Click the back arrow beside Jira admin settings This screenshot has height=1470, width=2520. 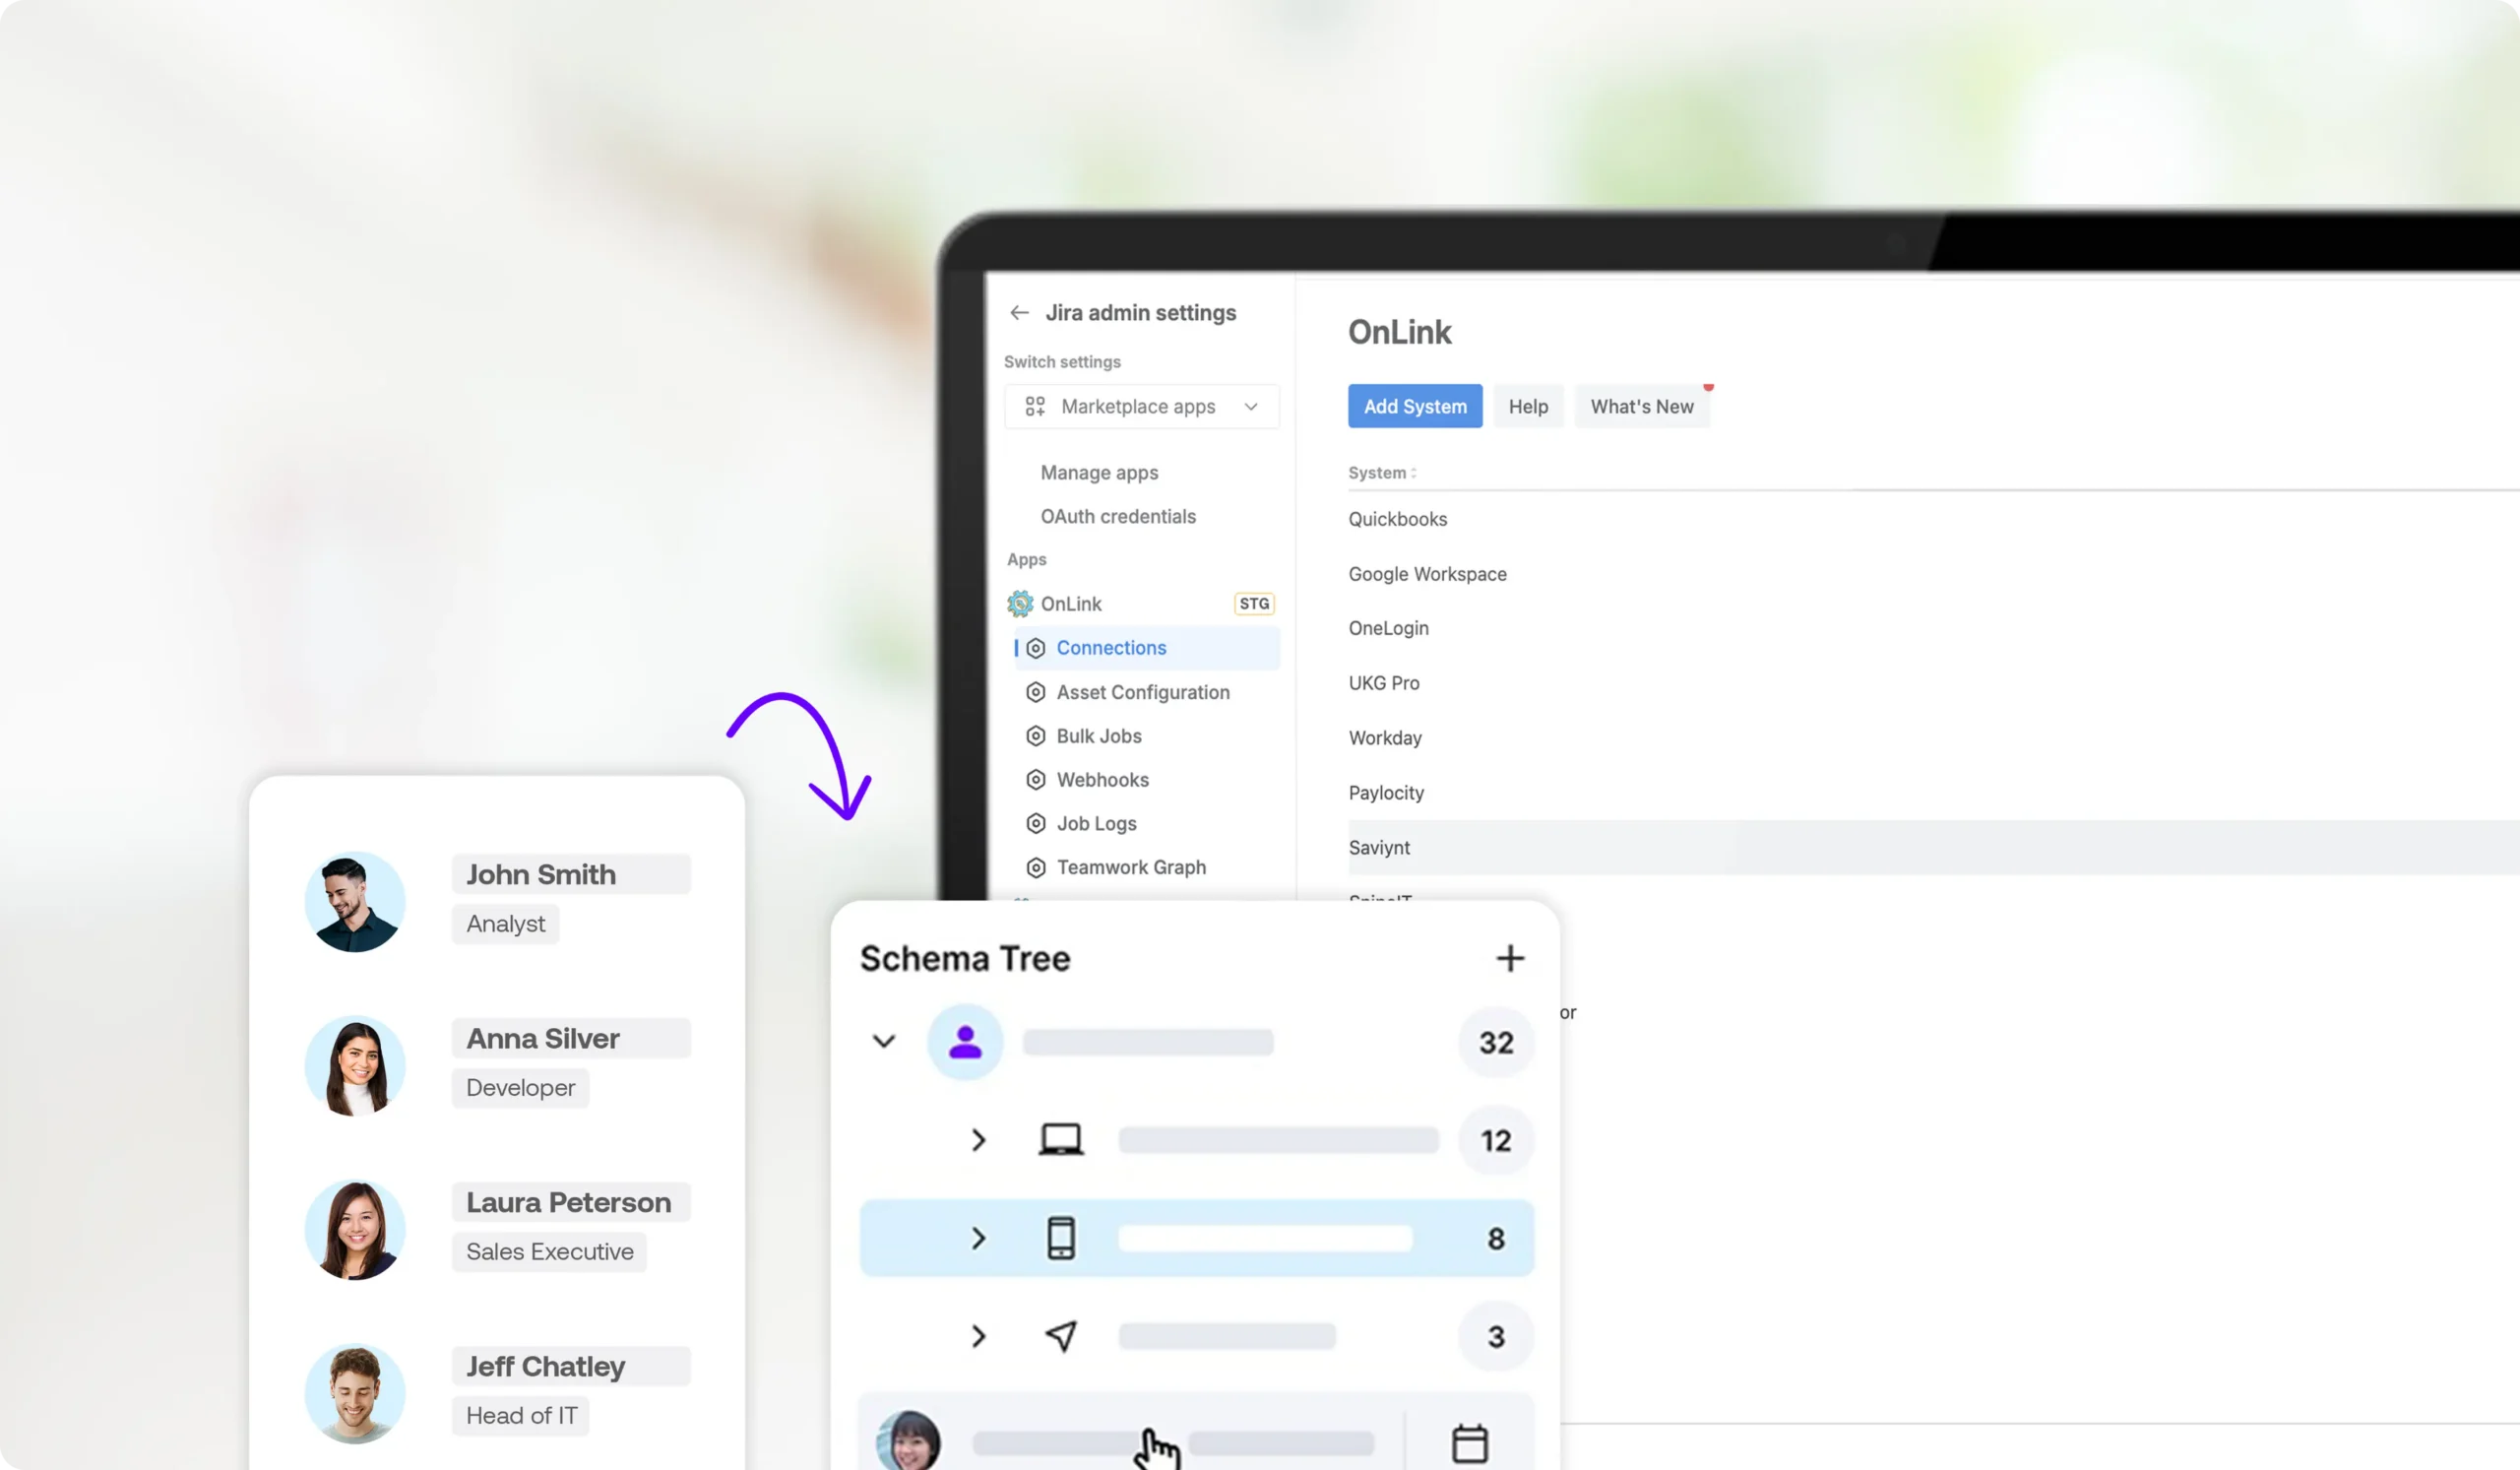coord(1019,313)
